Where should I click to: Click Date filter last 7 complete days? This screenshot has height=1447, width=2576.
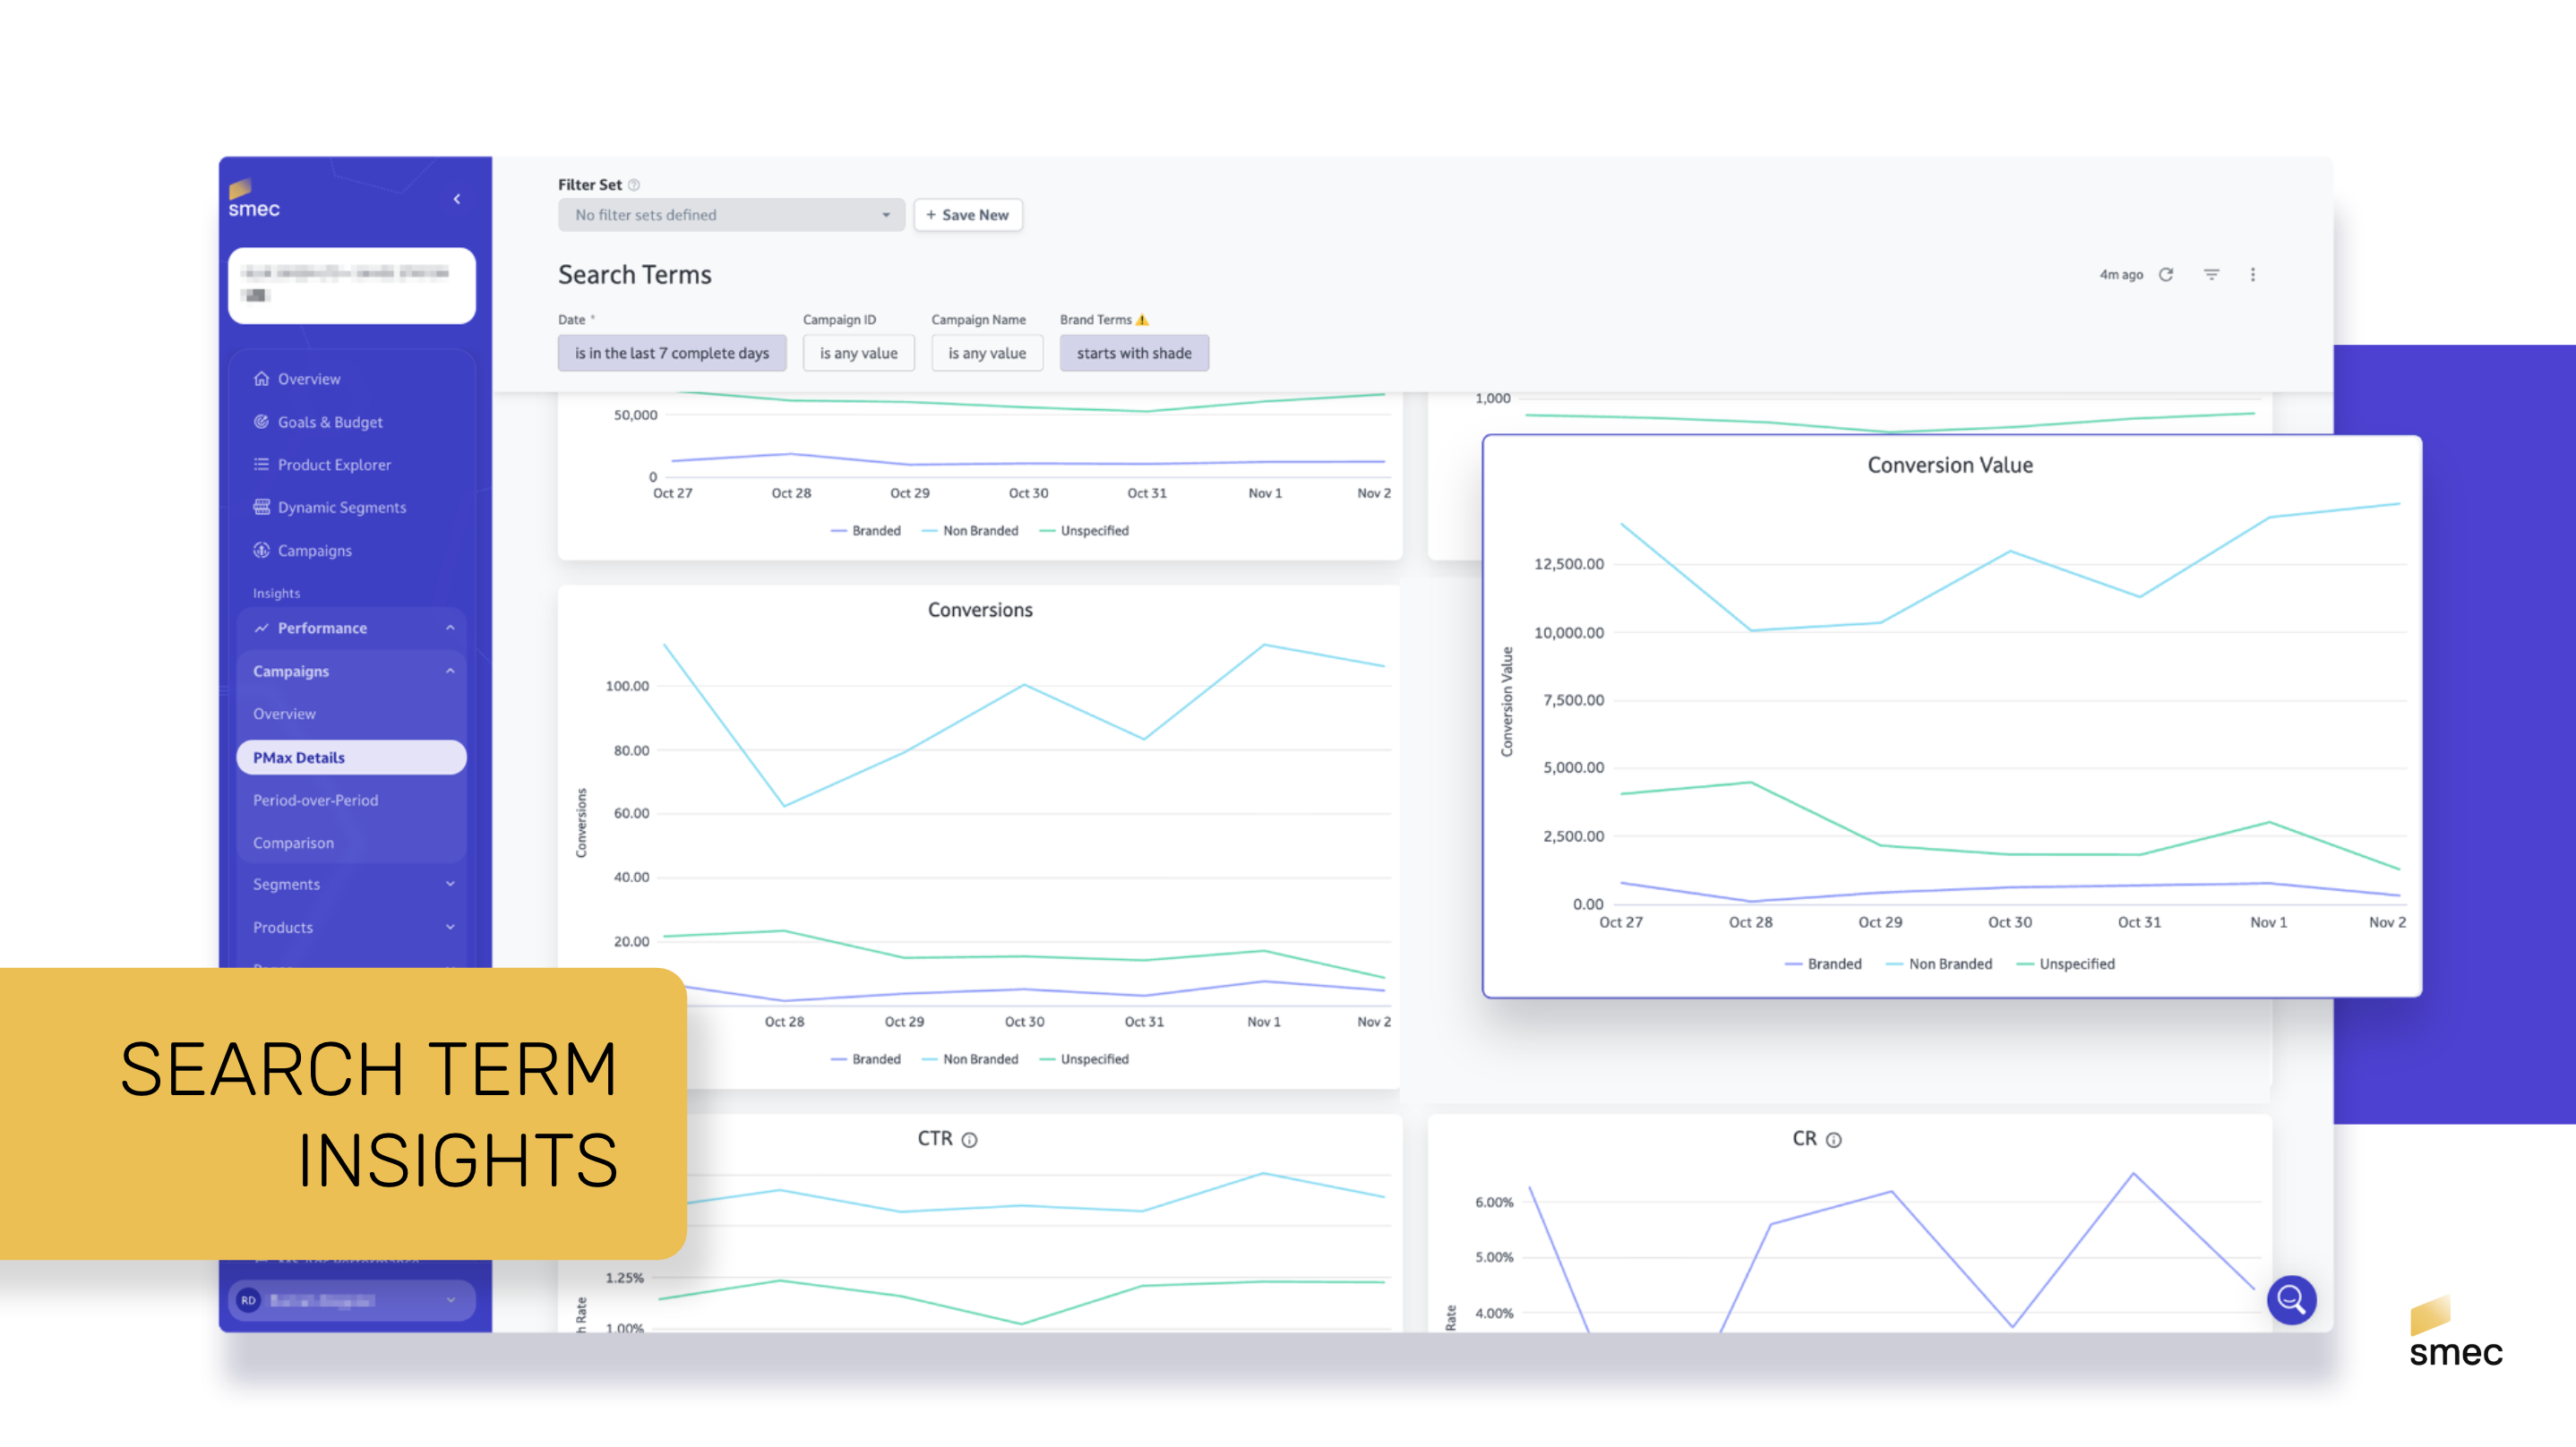click(671, 353)
